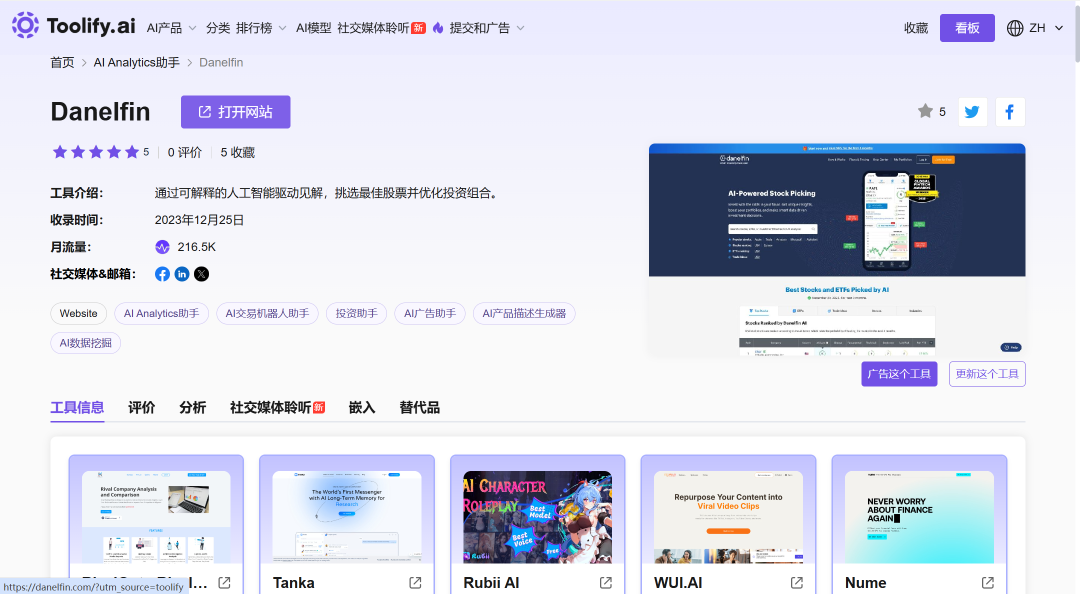Click the 更新这个工具 button

pyautogui.click(x=987, y=374)
